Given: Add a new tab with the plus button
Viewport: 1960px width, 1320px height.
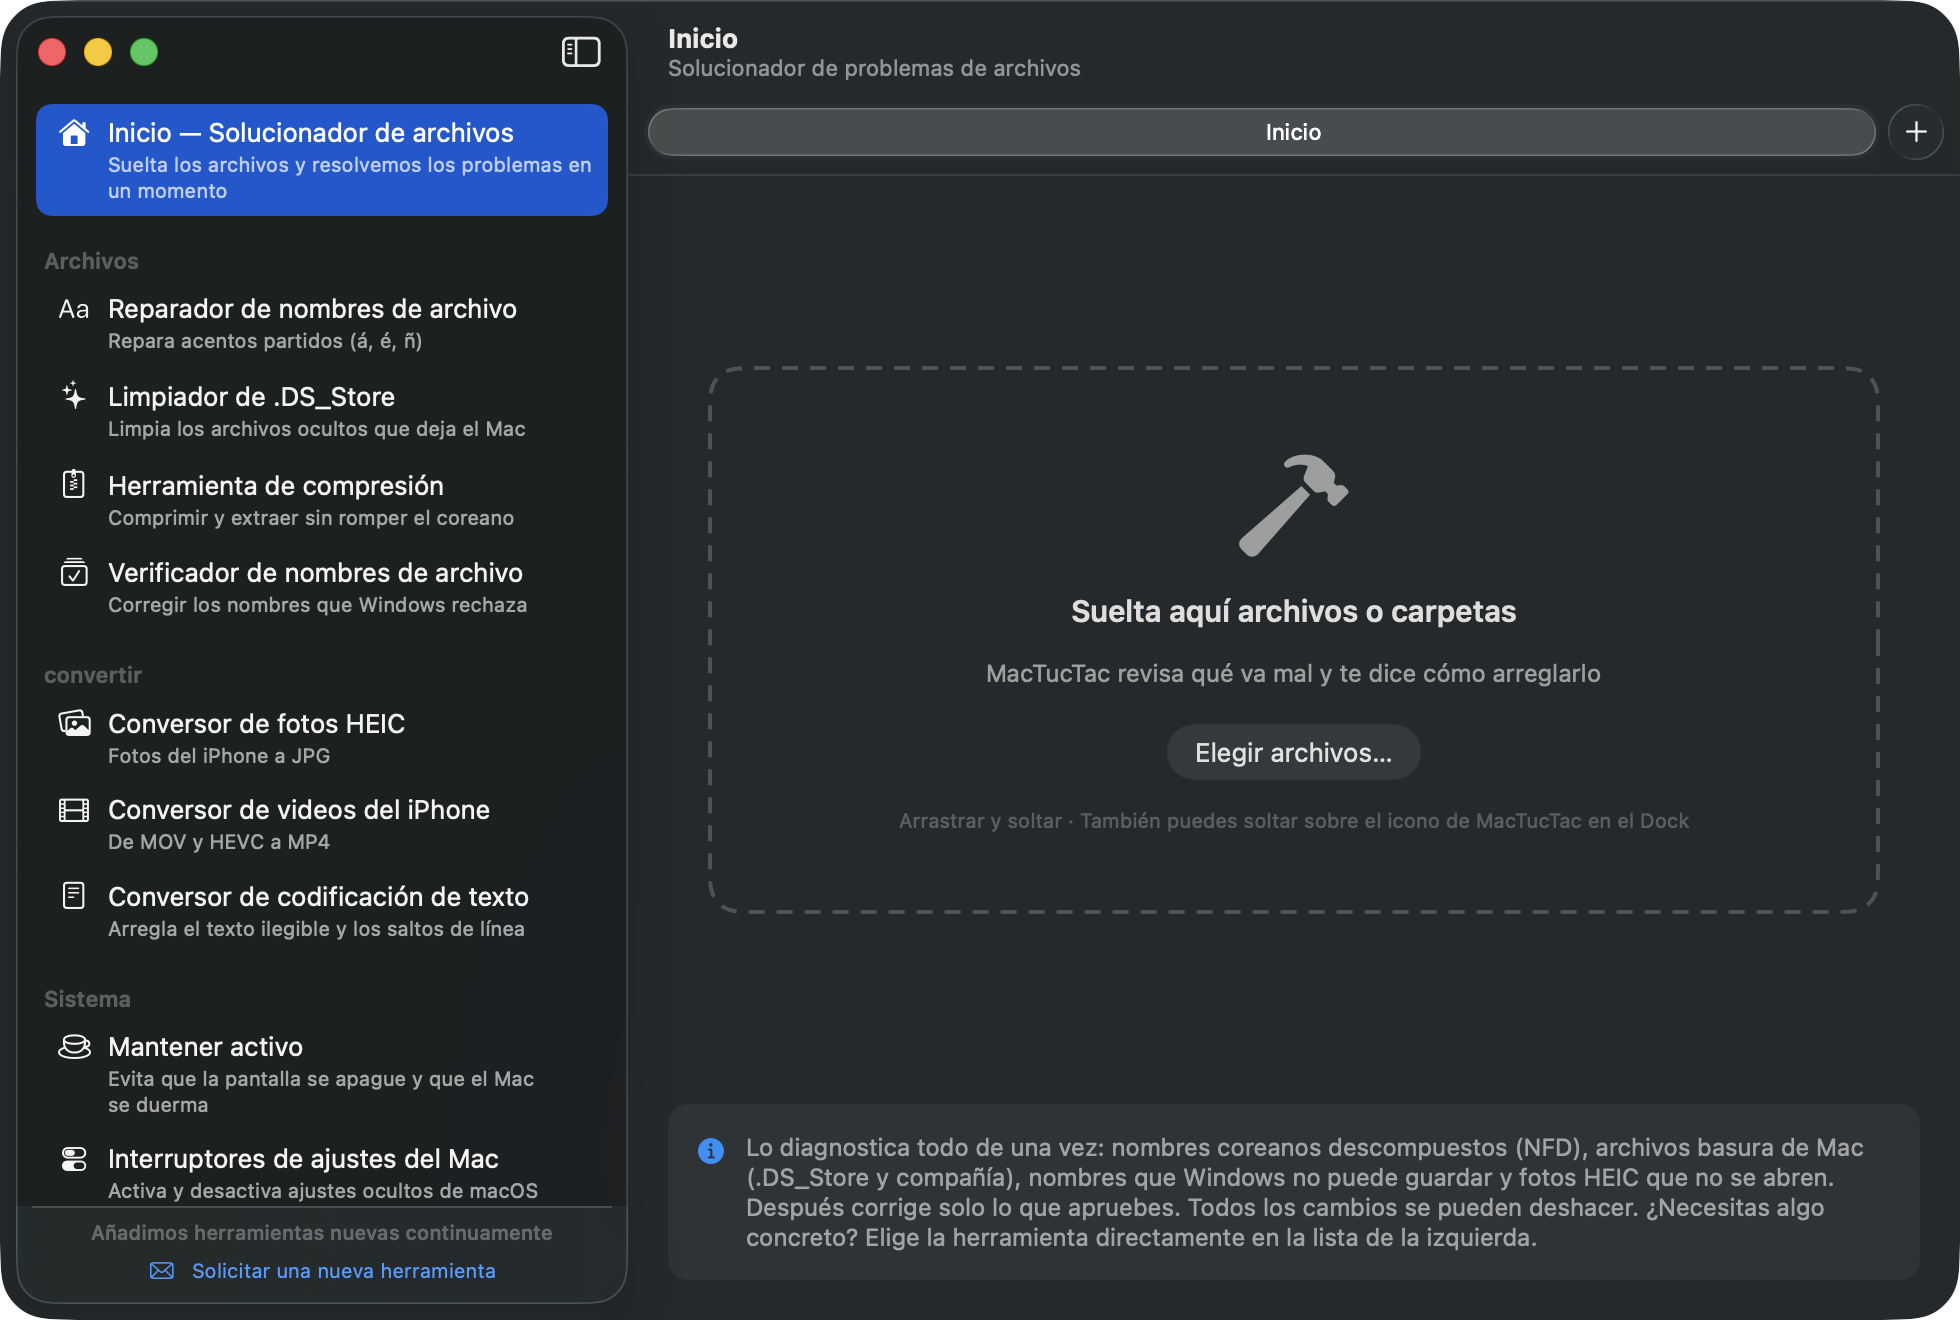Looking at the screenshot, I should point(1916,132).
